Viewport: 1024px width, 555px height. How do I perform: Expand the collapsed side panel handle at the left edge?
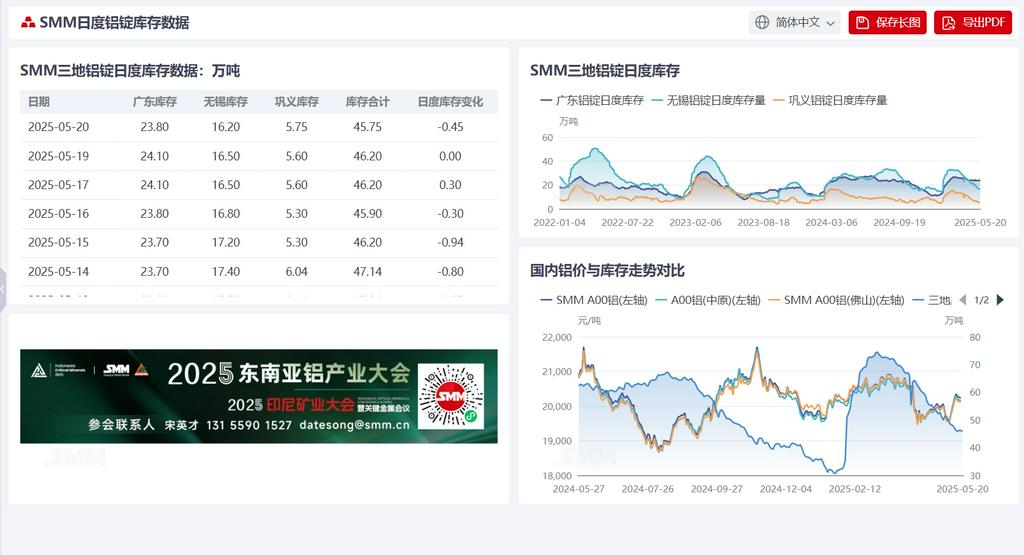[x=3, y=288]
